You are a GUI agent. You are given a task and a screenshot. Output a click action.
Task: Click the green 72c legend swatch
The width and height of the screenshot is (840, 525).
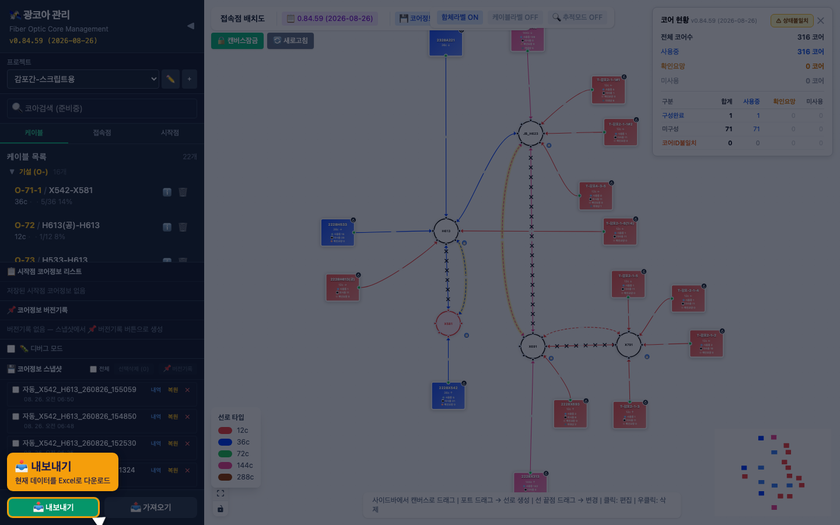coord(225,454)
